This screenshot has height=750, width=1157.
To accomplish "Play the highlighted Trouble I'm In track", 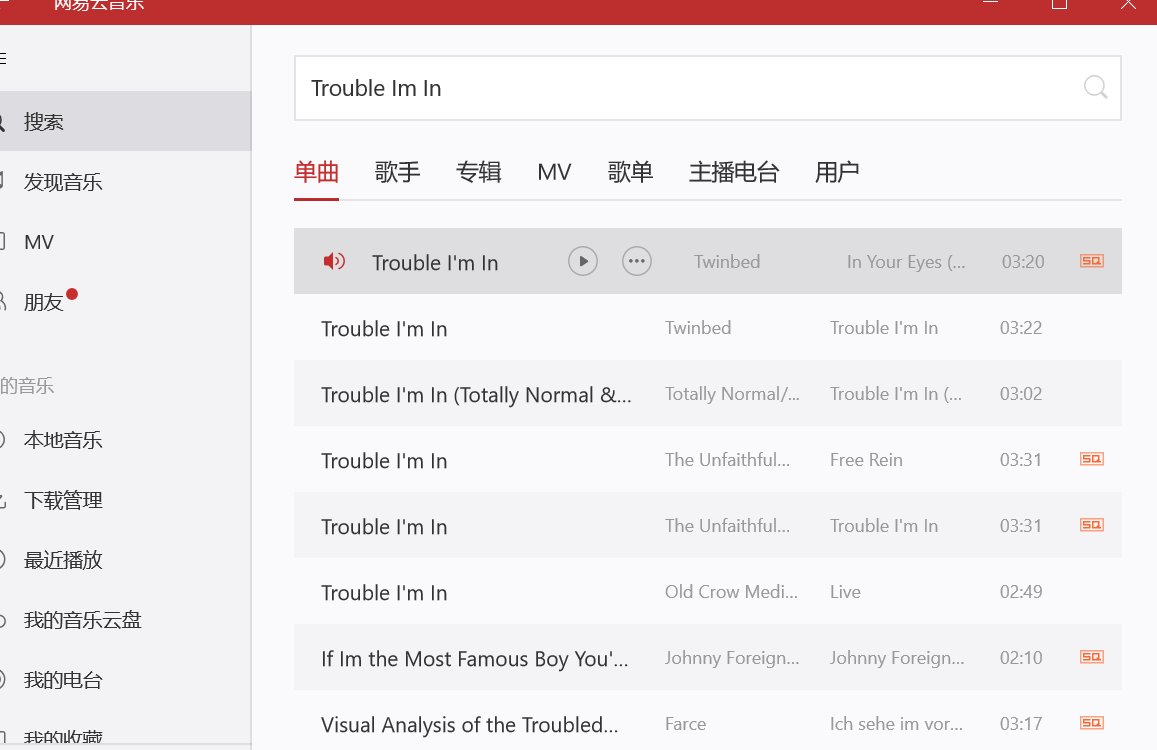I will click(582, 262).
